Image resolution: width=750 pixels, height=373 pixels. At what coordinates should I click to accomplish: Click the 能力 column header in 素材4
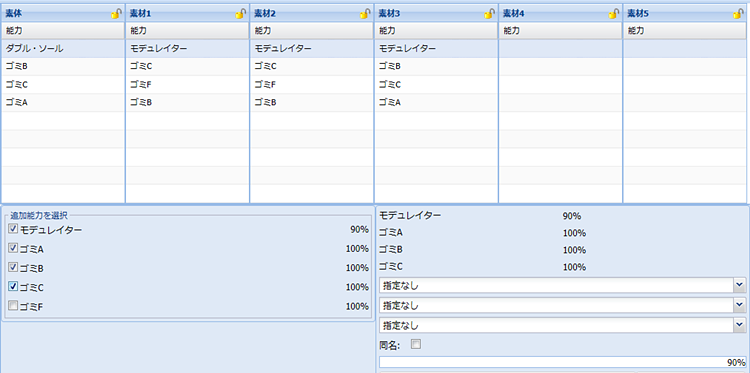pyautogui.click(x=560, y=31)
